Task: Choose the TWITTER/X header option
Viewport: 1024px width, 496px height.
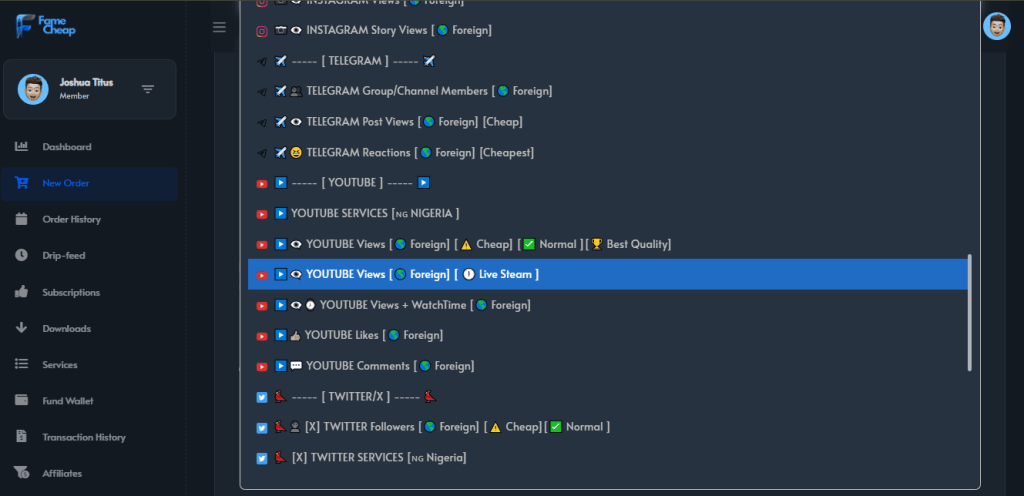Action: click(607, 396)
